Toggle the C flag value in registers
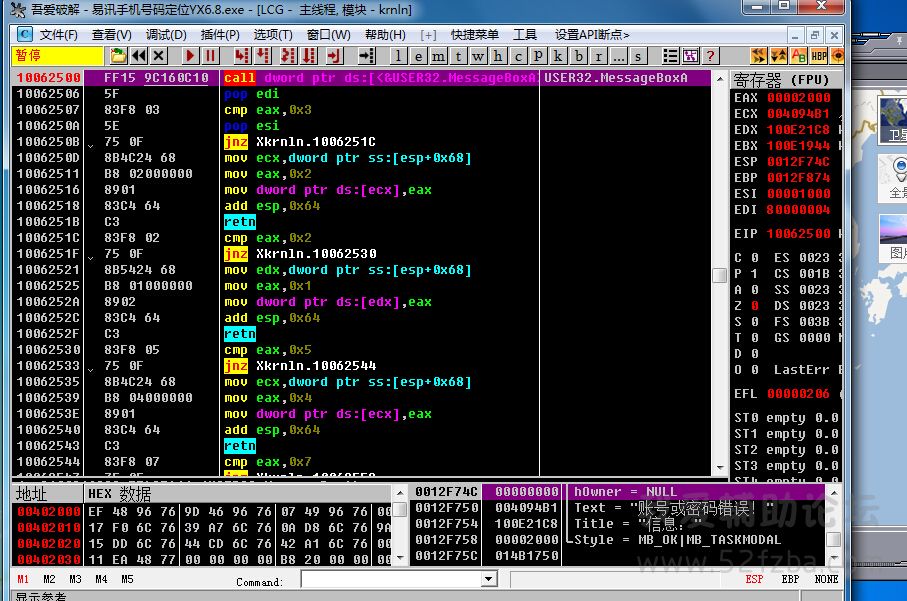This screenshot has height=601, width=907. [754, 258]
